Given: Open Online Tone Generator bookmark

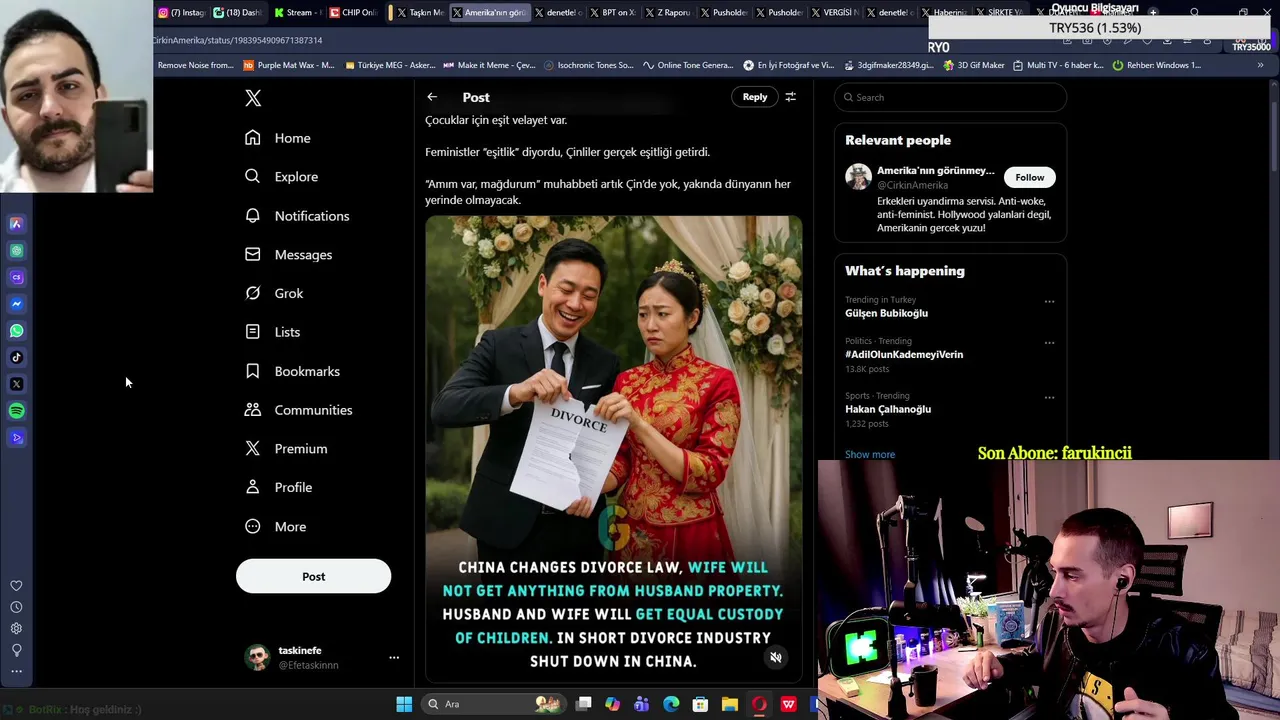Looking at the screenshot, I should point(688,65).
